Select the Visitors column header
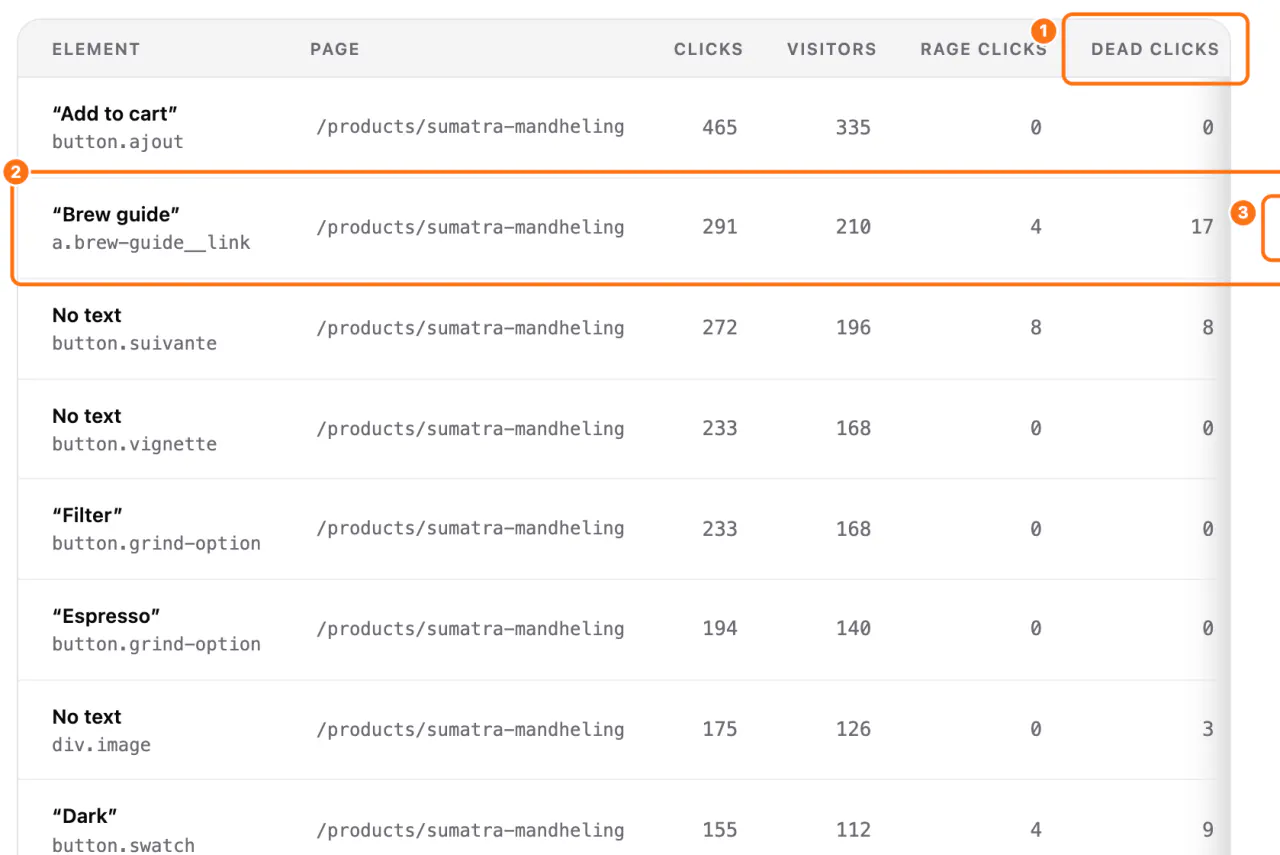Screen dimensions: 1280x855 point(831,49)
